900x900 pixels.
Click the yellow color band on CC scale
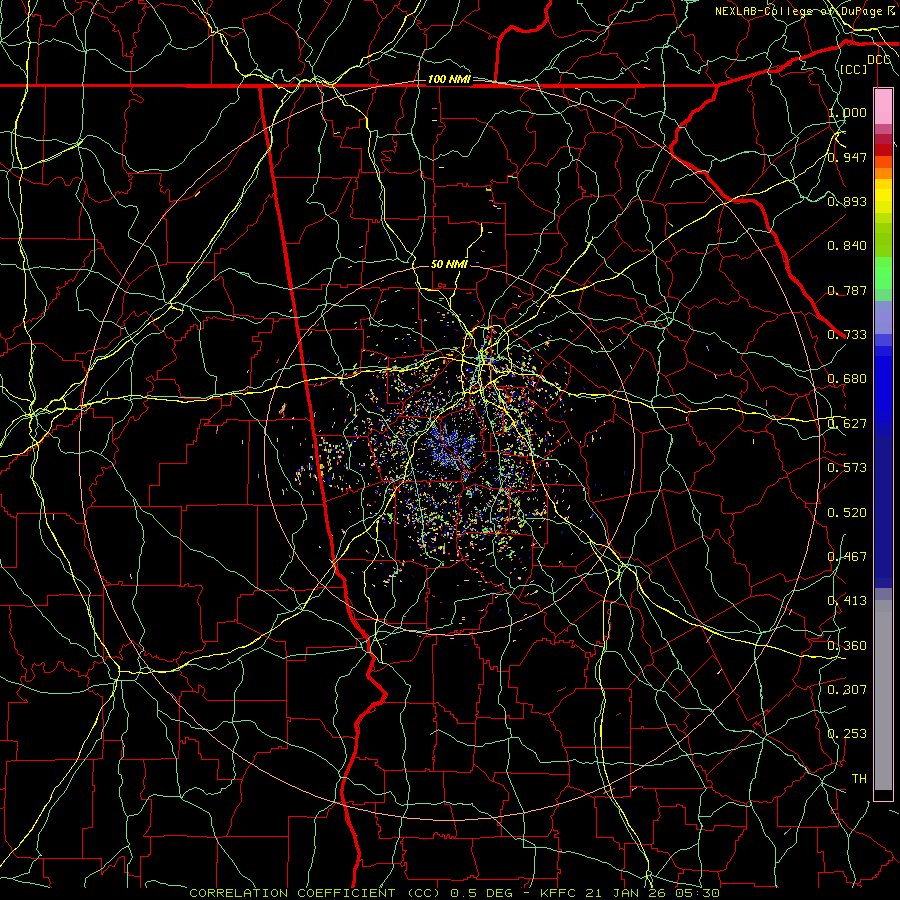pos(883,196)
